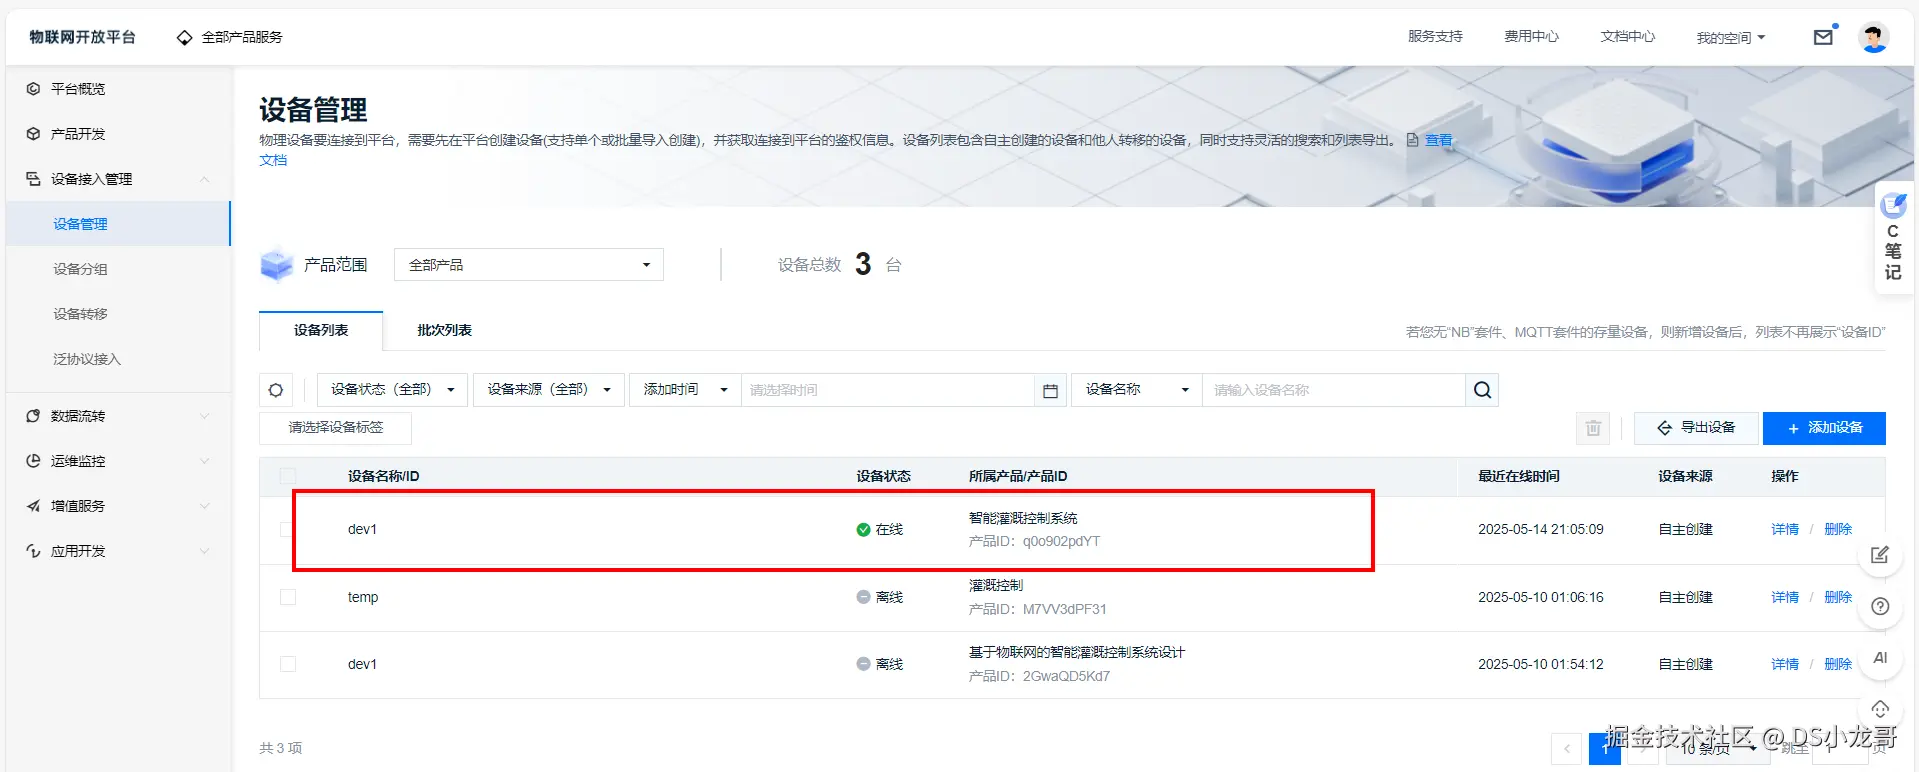Open the 设备来源 (全部) dropdown
Image resolution: width=1919 pixels, height=772 pixels.
tap(549, 390)
